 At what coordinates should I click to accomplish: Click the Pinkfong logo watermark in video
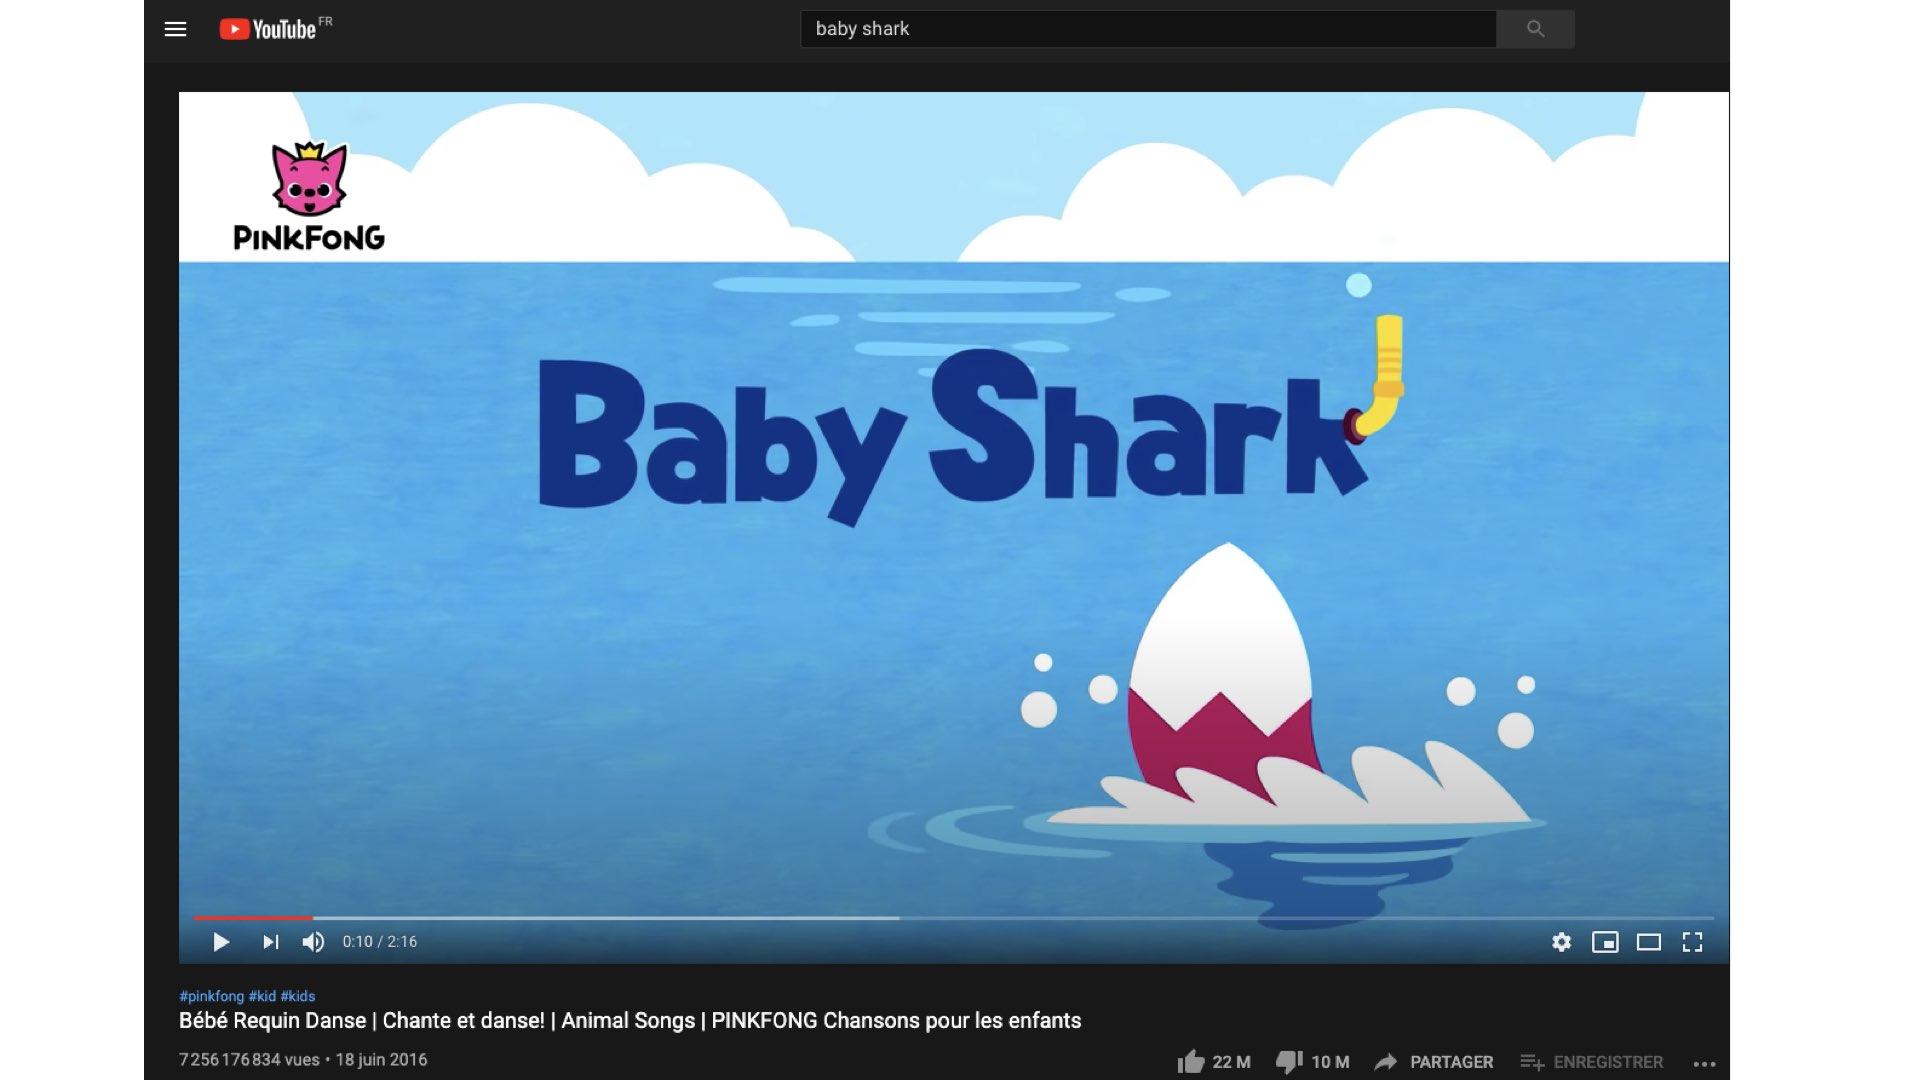pyautogui.click(x=309, y=196)
